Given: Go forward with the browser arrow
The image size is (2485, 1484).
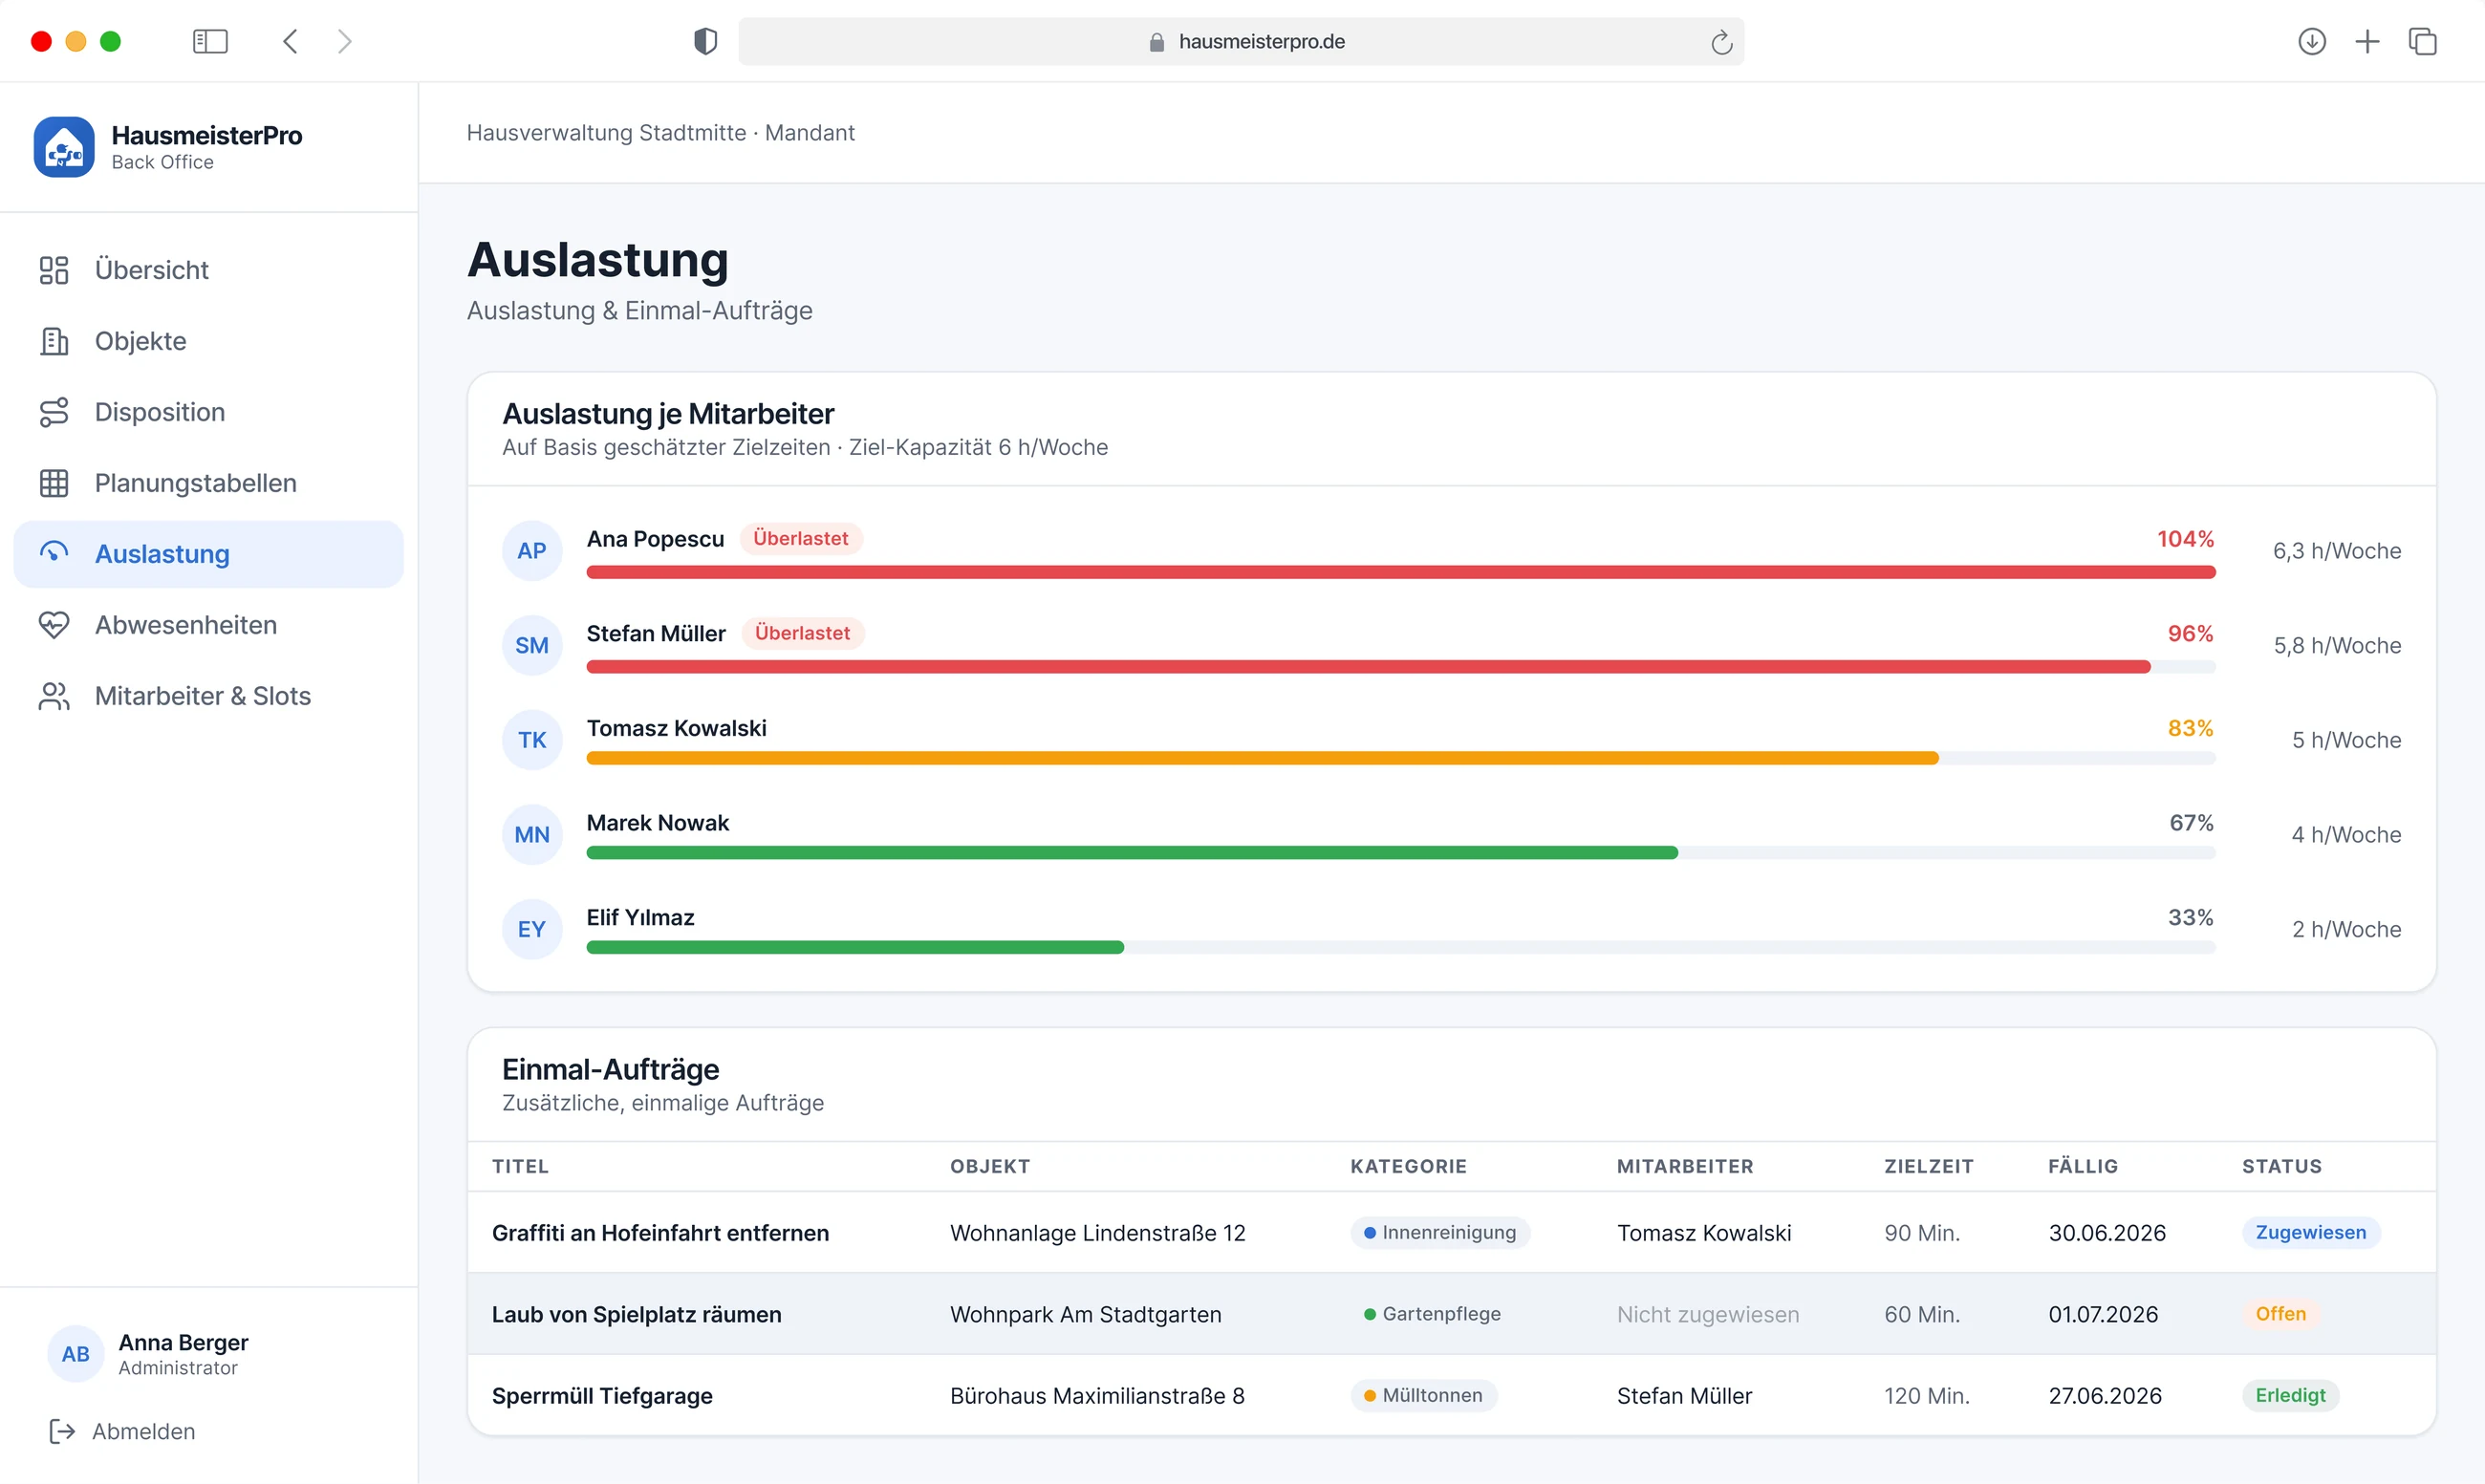Looking at the screenshot, I should pos(345,41).
